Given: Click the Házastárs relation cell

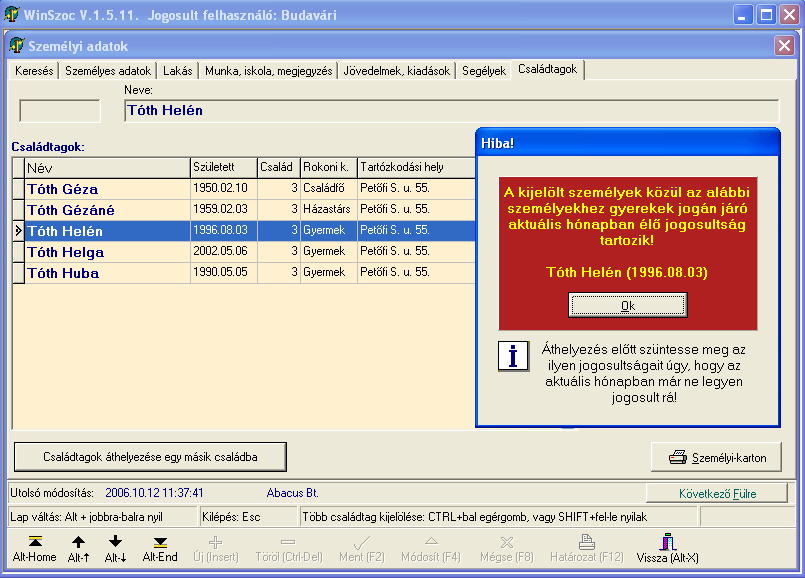Looking at the screenshot, I should coord(329,210).
